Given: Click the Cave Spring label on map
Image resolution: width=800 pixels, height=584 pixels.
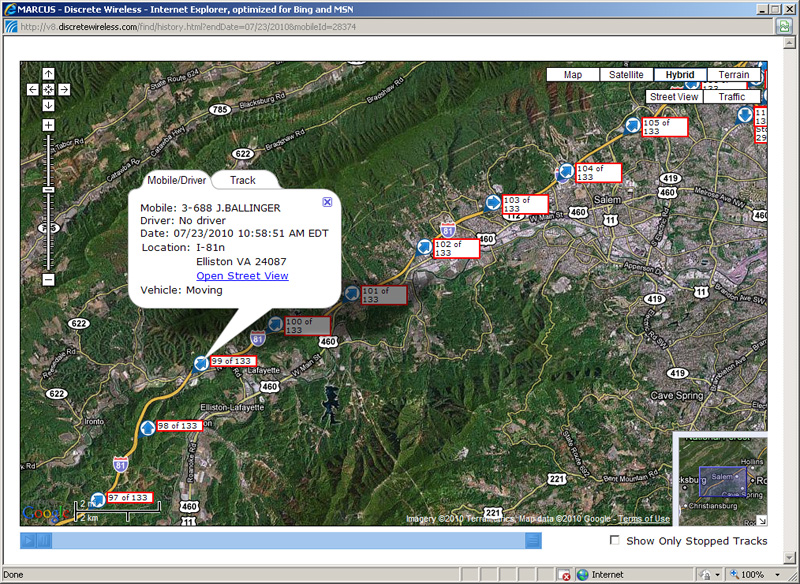Looking at the screenshot, I should (x=677, y=395).
